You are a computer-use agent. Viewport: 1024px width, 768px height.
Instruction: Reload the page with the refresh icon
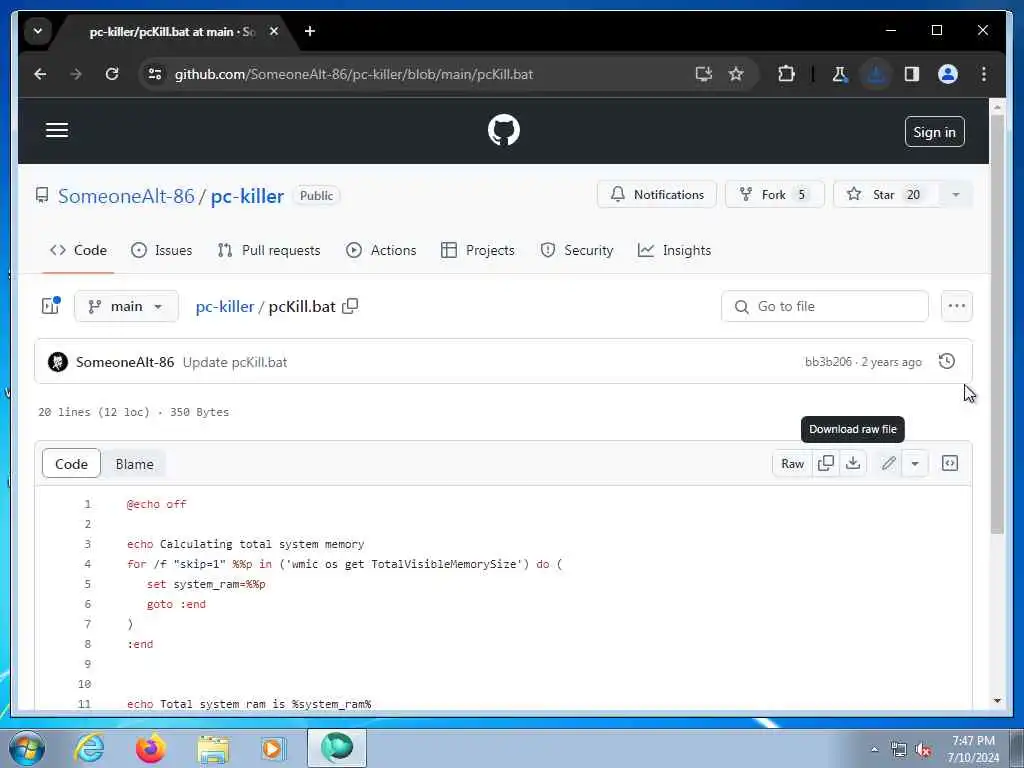112,74
